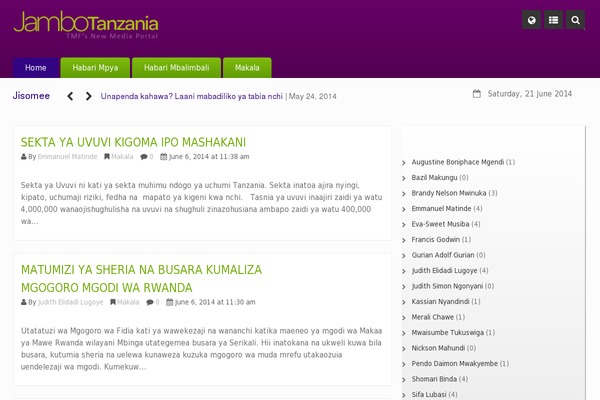Viewport: 600px width, 400px height.
Task: Click the date June 6, 2014 at 11:38 am
Action: 209,157
